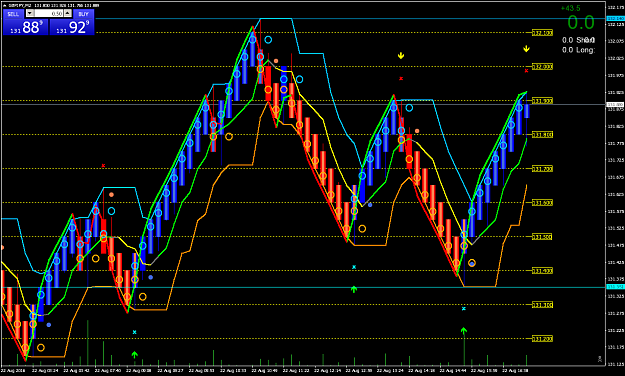Viewport: 625px width, 376px height.
Task: Click the green +43.5 readout
Action: pyautogui.click(x=570, y=8)
